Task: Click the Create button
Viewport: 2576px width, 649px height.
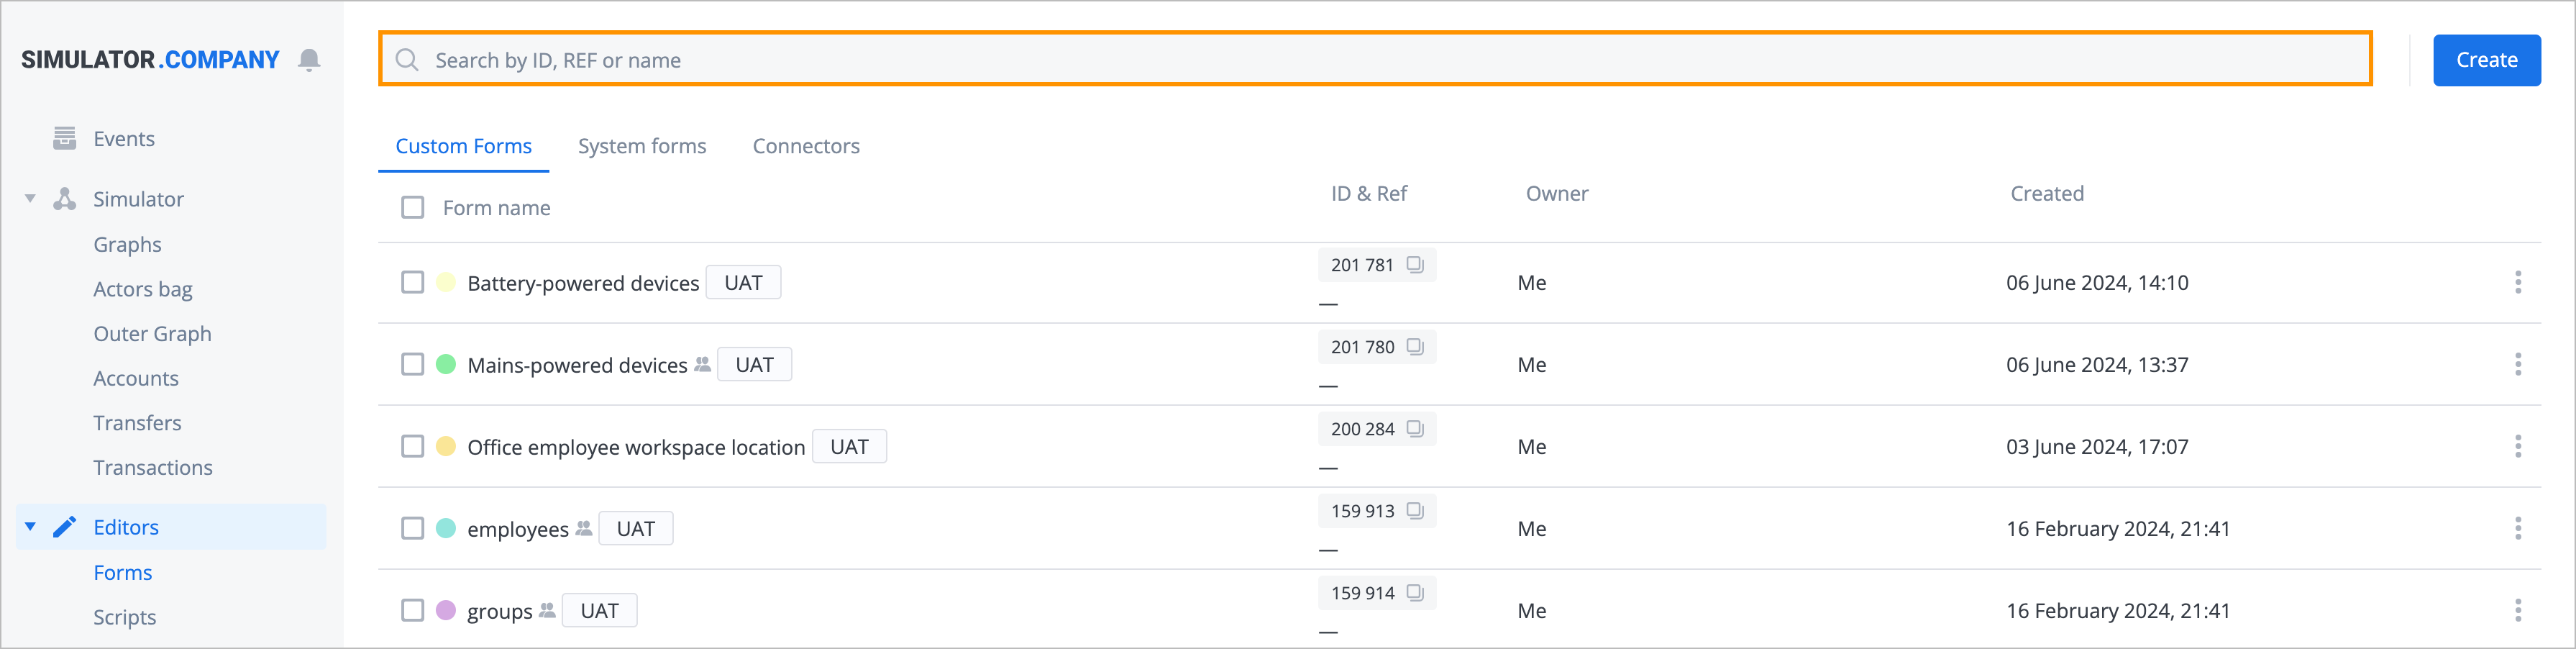Action: 2486,60
